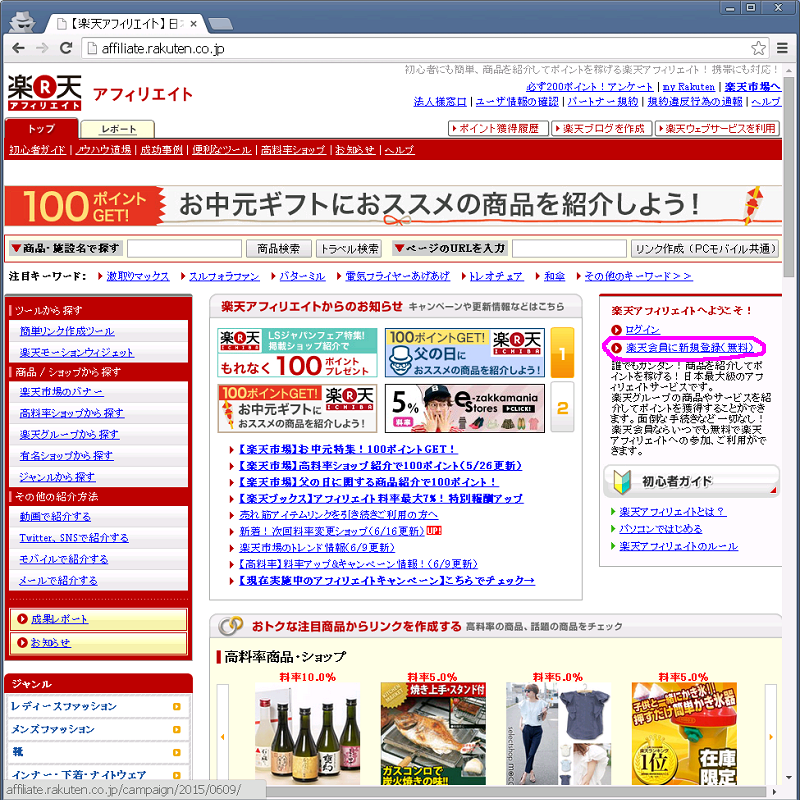Open かき氷器 product thumbnail
This screenshot has height=800, width=800.
point(684,735)
